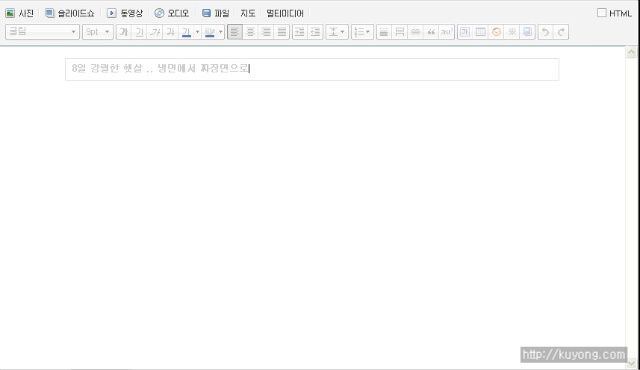This screenshot has height=370, width=640.
Task: Insert a table
Action: point(481,32)
